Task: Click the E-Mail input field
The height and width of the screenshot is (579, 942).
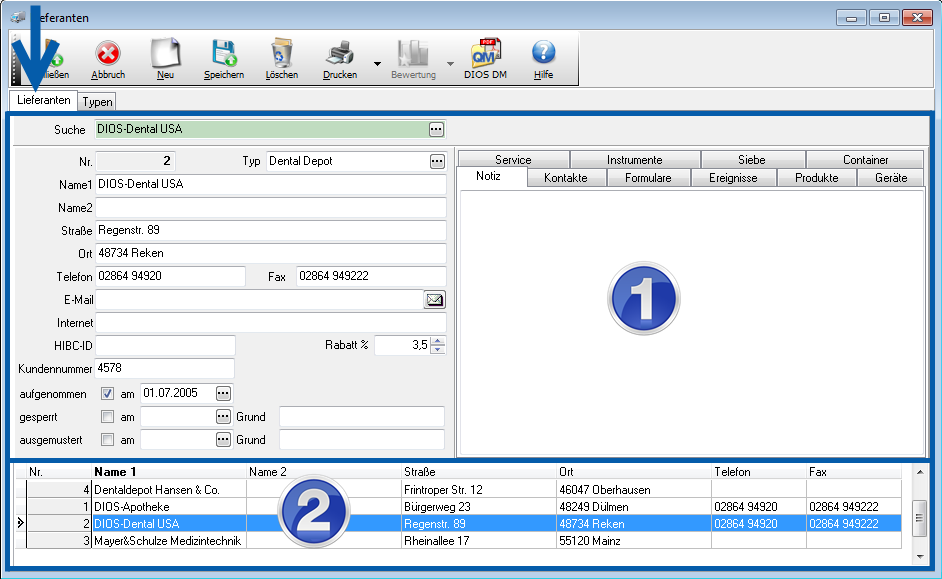Action: point(260,299)
